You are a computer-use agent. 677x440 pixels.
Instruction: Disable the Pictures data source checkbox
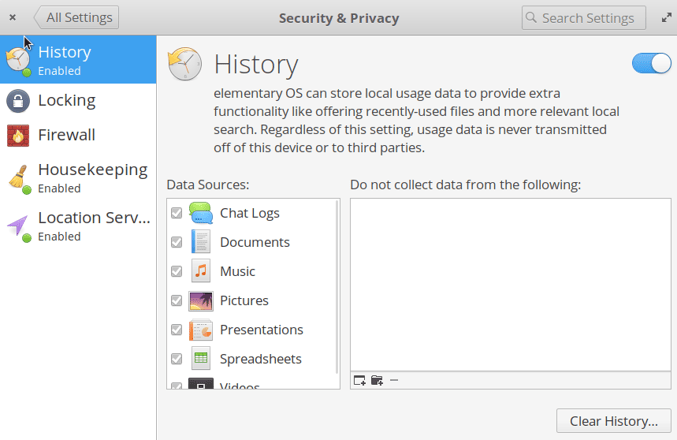(177, 300)
